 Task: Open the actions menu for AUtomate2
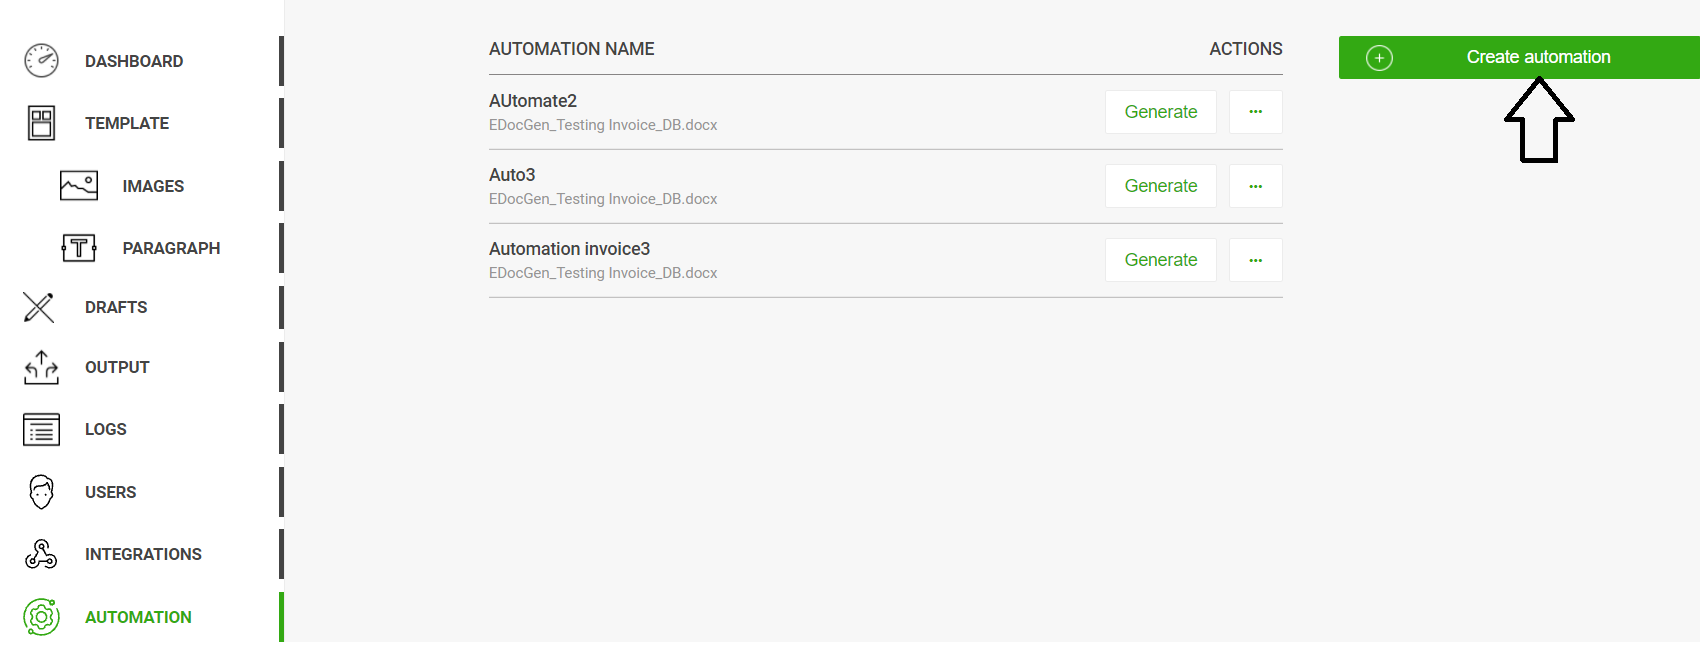point(1255,111)
